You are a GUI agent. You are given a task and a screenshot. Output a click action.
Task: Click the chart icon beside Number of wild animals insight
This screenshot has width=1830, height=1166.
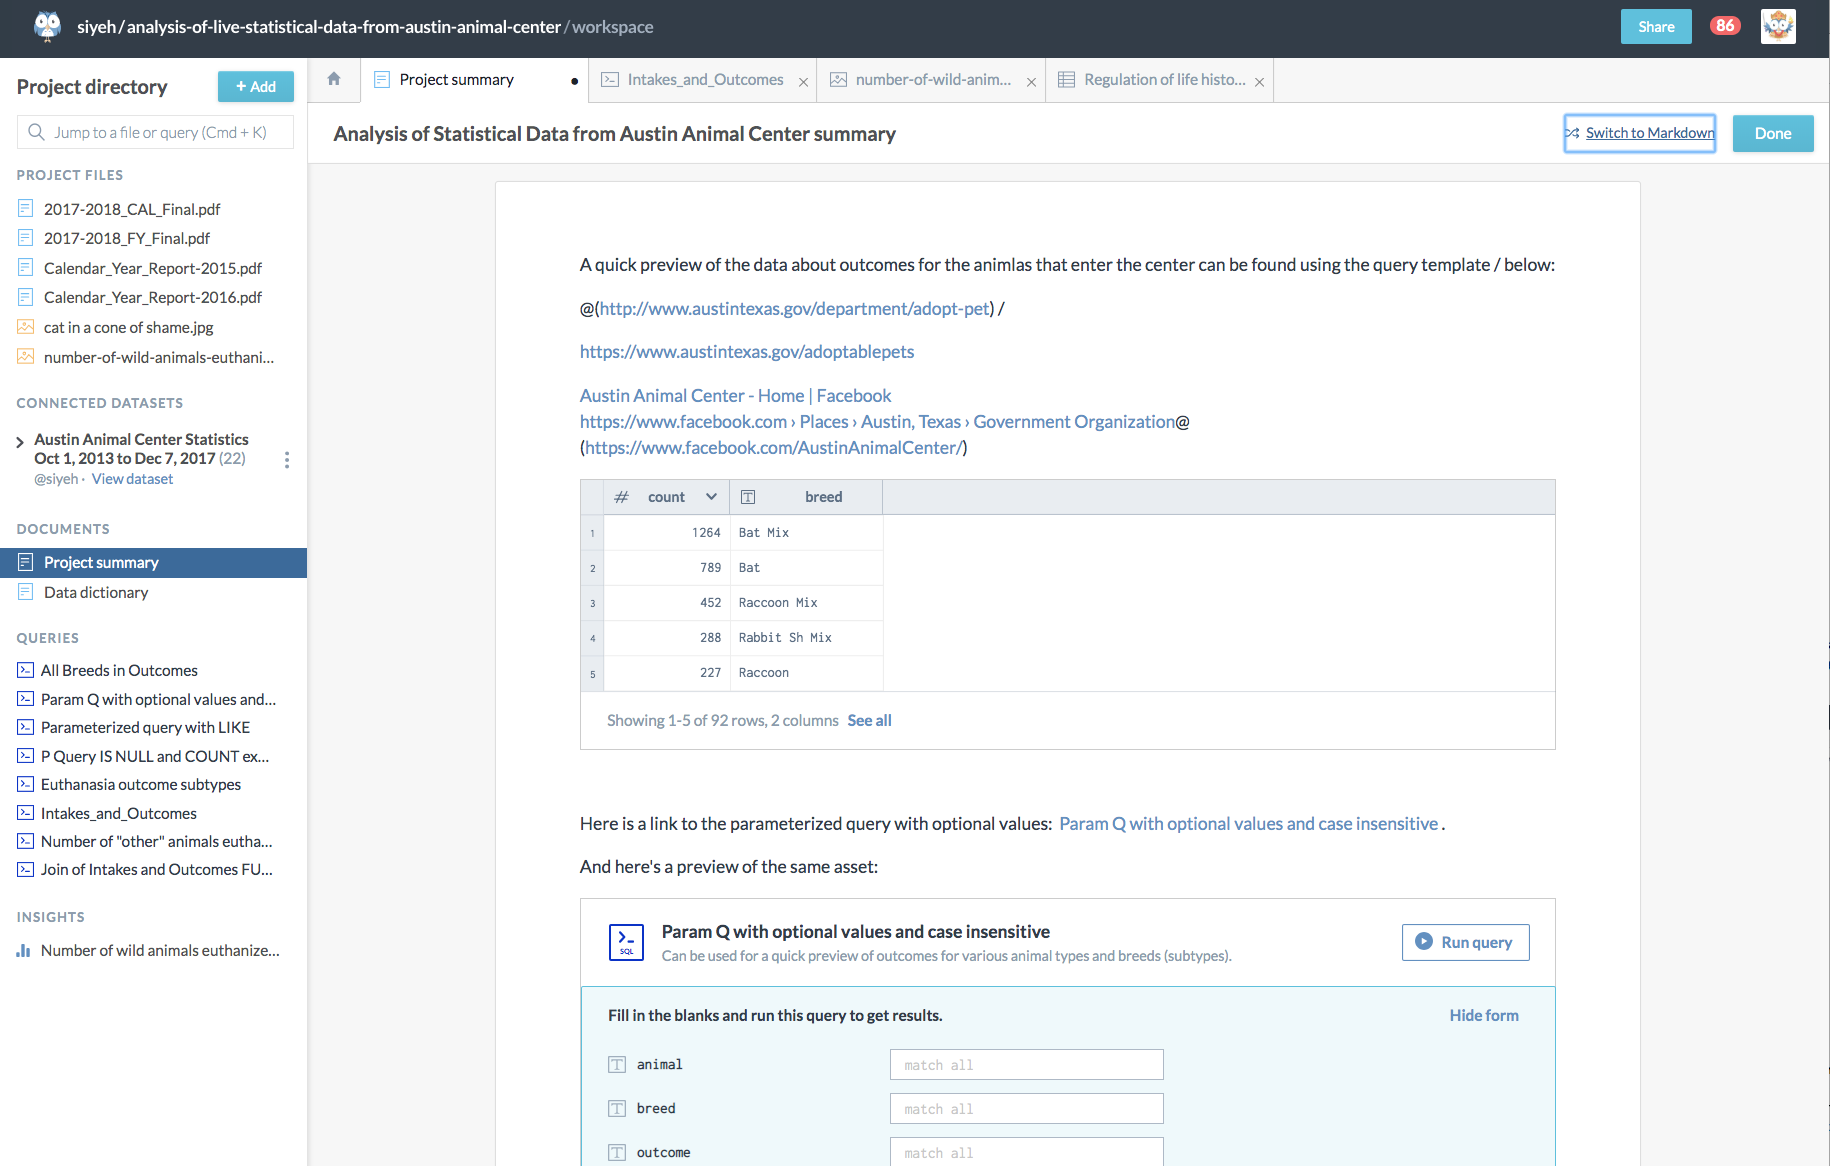coord(23,950)
